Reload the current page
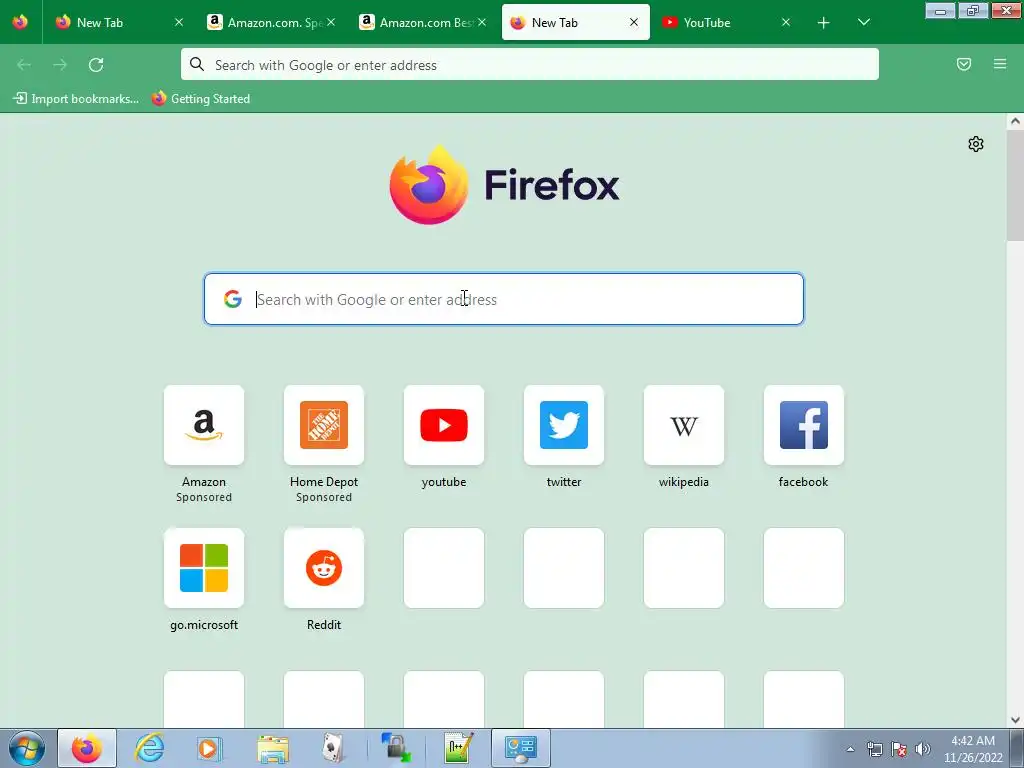 tap(96, 65)
